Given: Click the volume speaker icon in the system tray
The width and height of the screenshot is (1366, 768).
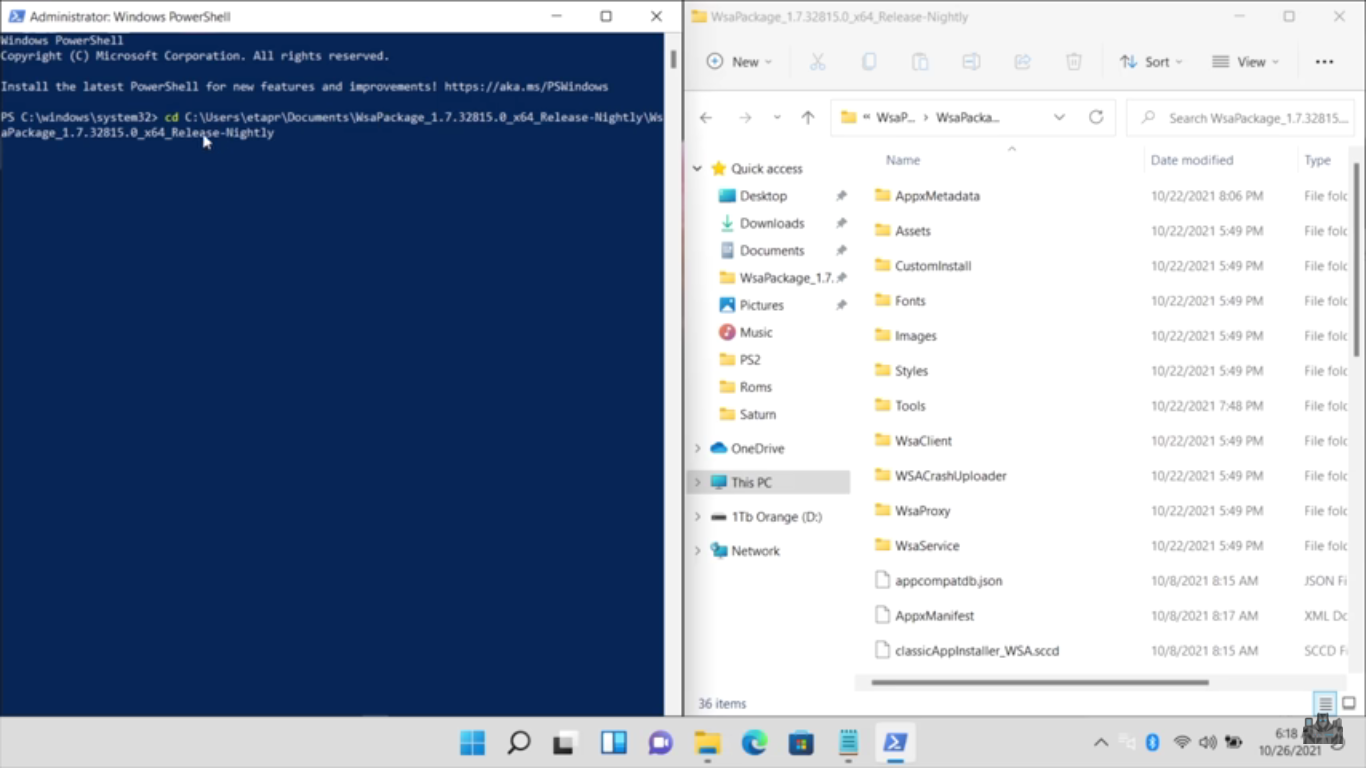Looking at the screenshot, I should coord(1207,742).
